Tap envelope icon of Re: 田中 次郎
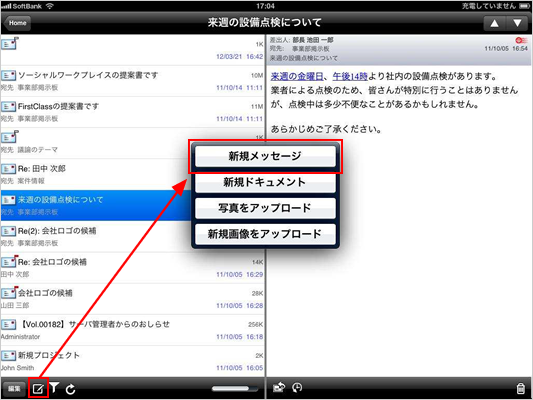The height and width of the screenshot is (400, 533). coord(8,169)
